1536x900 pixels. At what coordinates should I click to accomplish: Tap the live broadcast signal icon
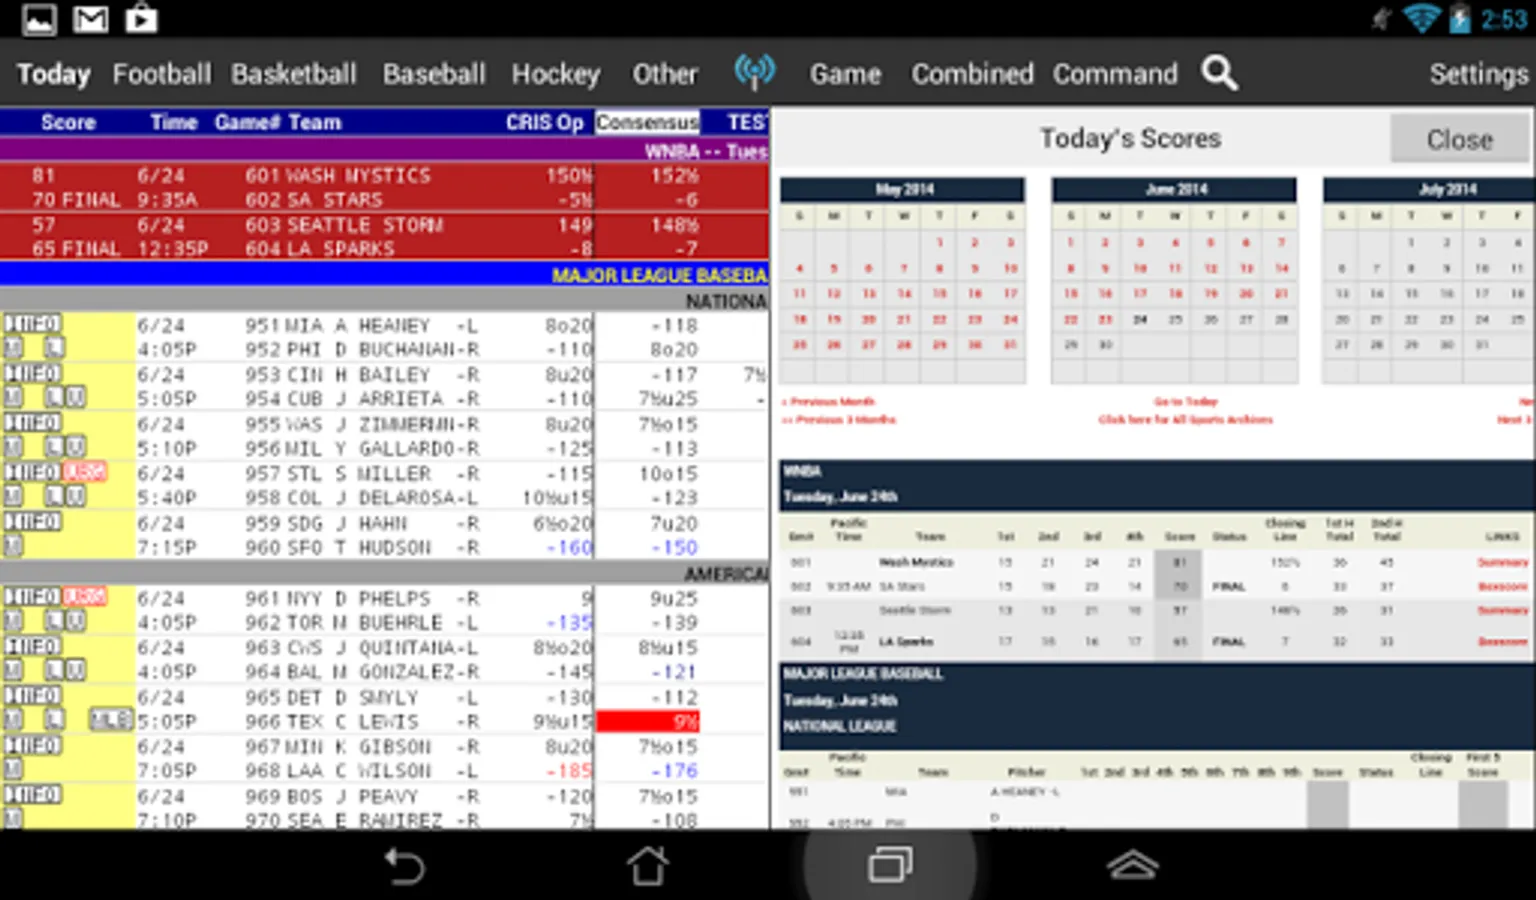click(x=754, y=72)
